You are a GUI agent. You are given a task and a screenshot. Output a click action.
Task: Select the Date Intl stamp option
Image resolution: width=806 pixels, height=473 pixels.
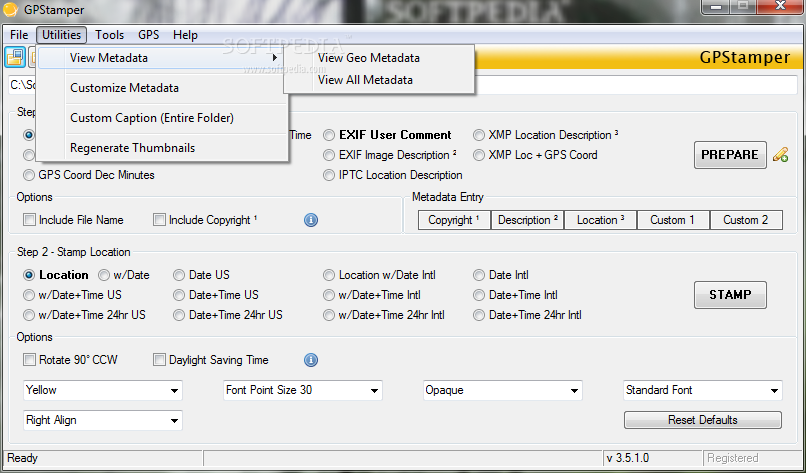(501, 275)
